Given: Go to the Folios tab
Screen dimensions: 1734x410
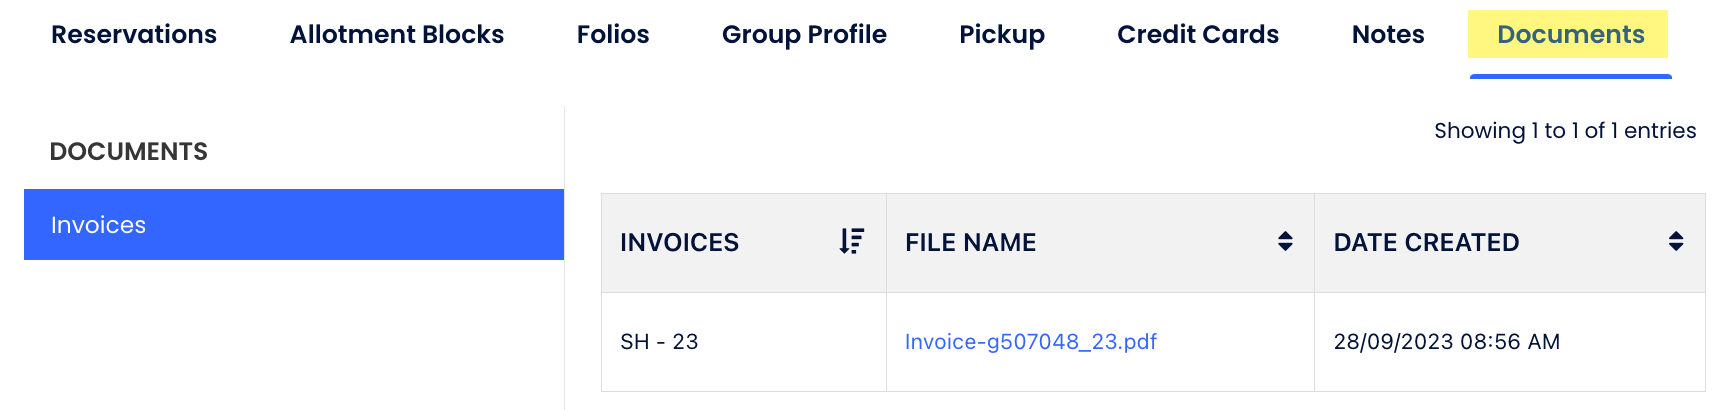Looking at the screenshot, I should (613, 35).
